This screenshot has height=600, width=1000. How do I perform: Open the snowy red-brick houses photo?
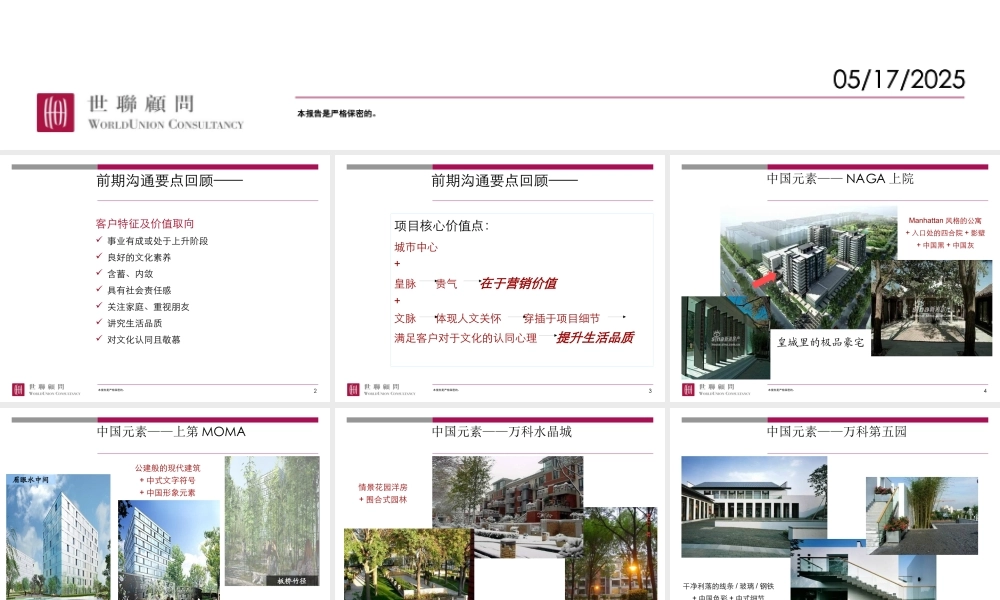tap(508, 507)
